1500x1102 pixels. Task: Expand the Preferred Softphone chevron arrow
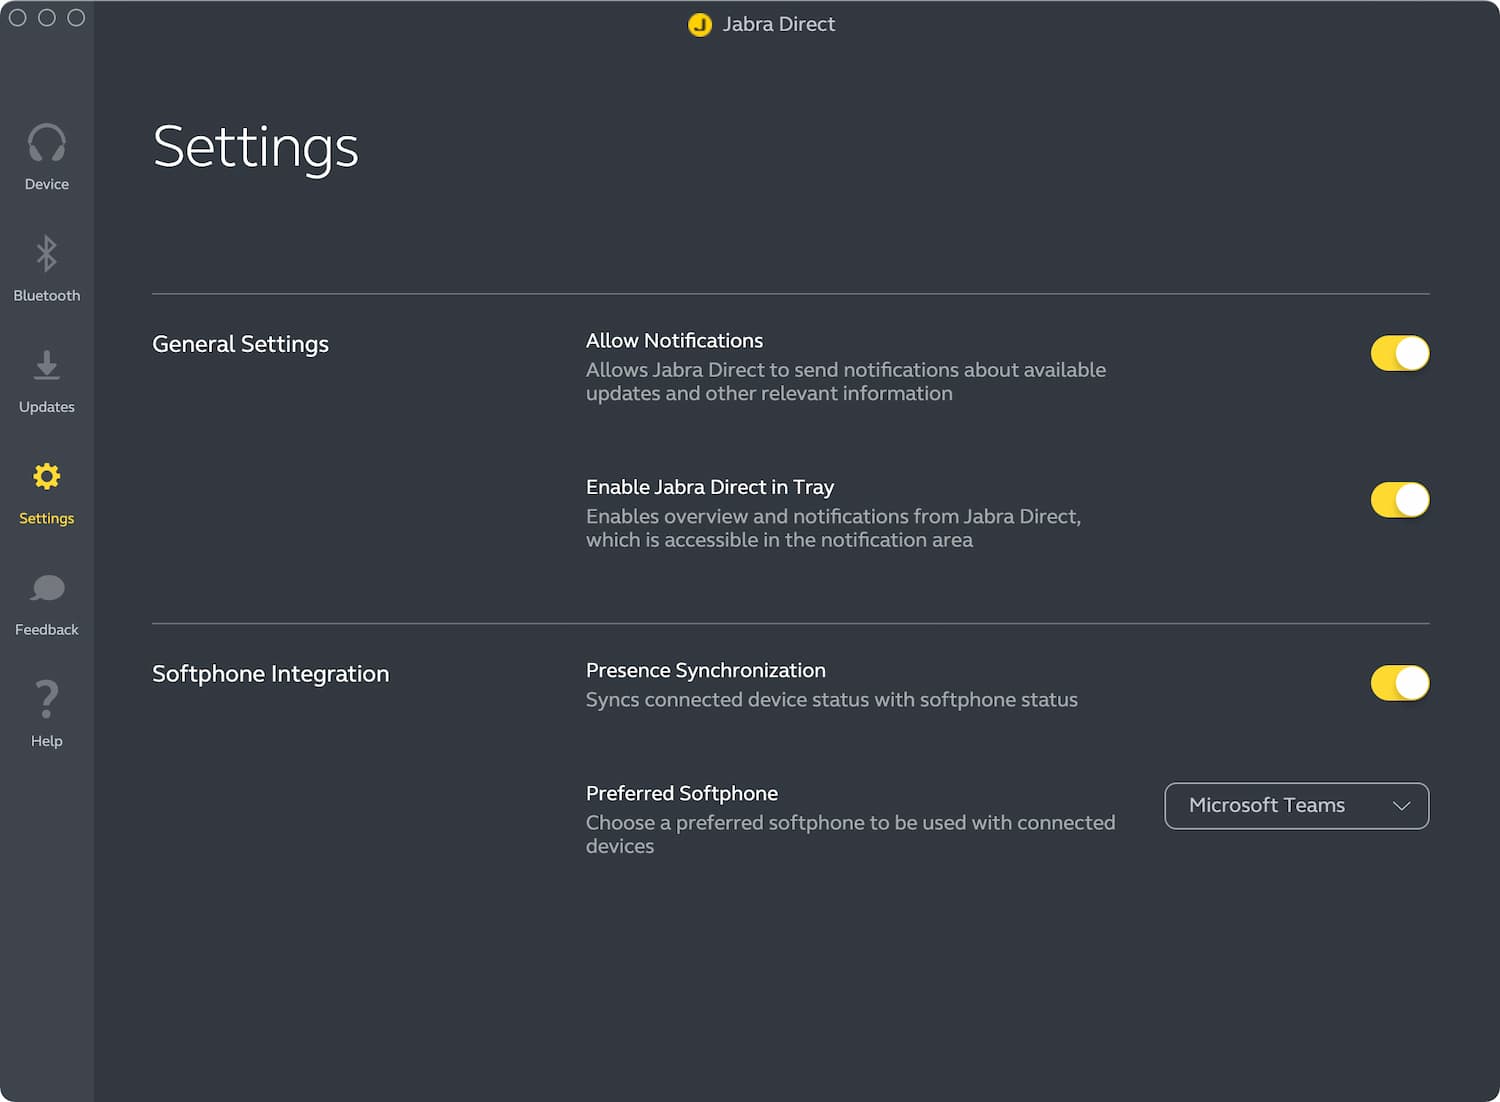(x=1401, y=806)
